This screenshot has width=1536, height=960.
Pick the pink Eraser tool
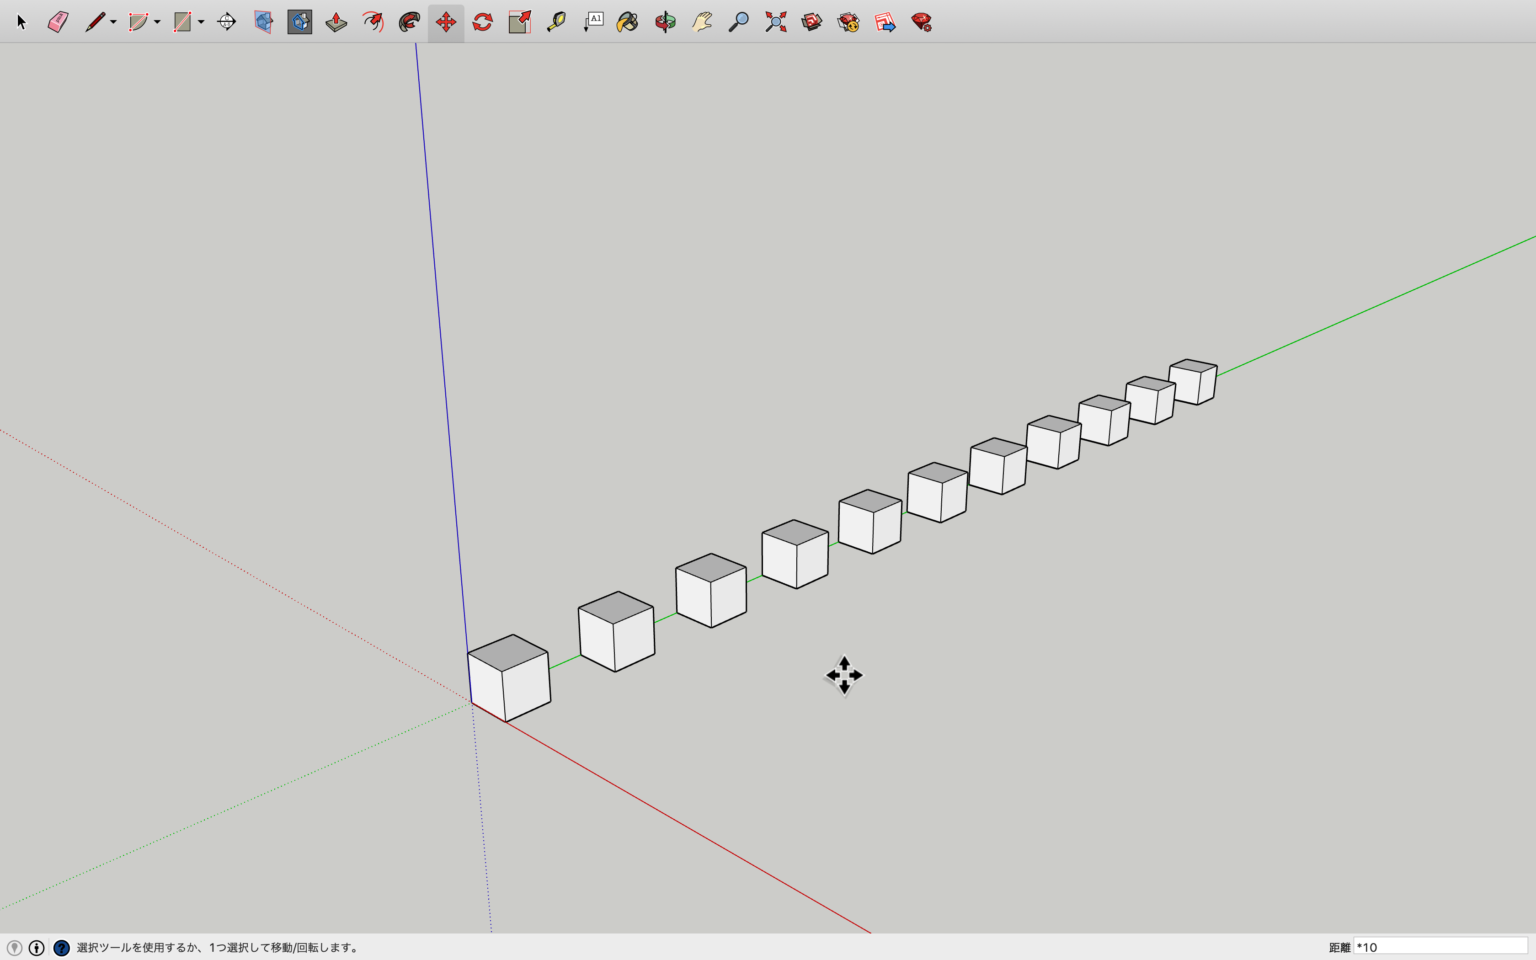58,22
